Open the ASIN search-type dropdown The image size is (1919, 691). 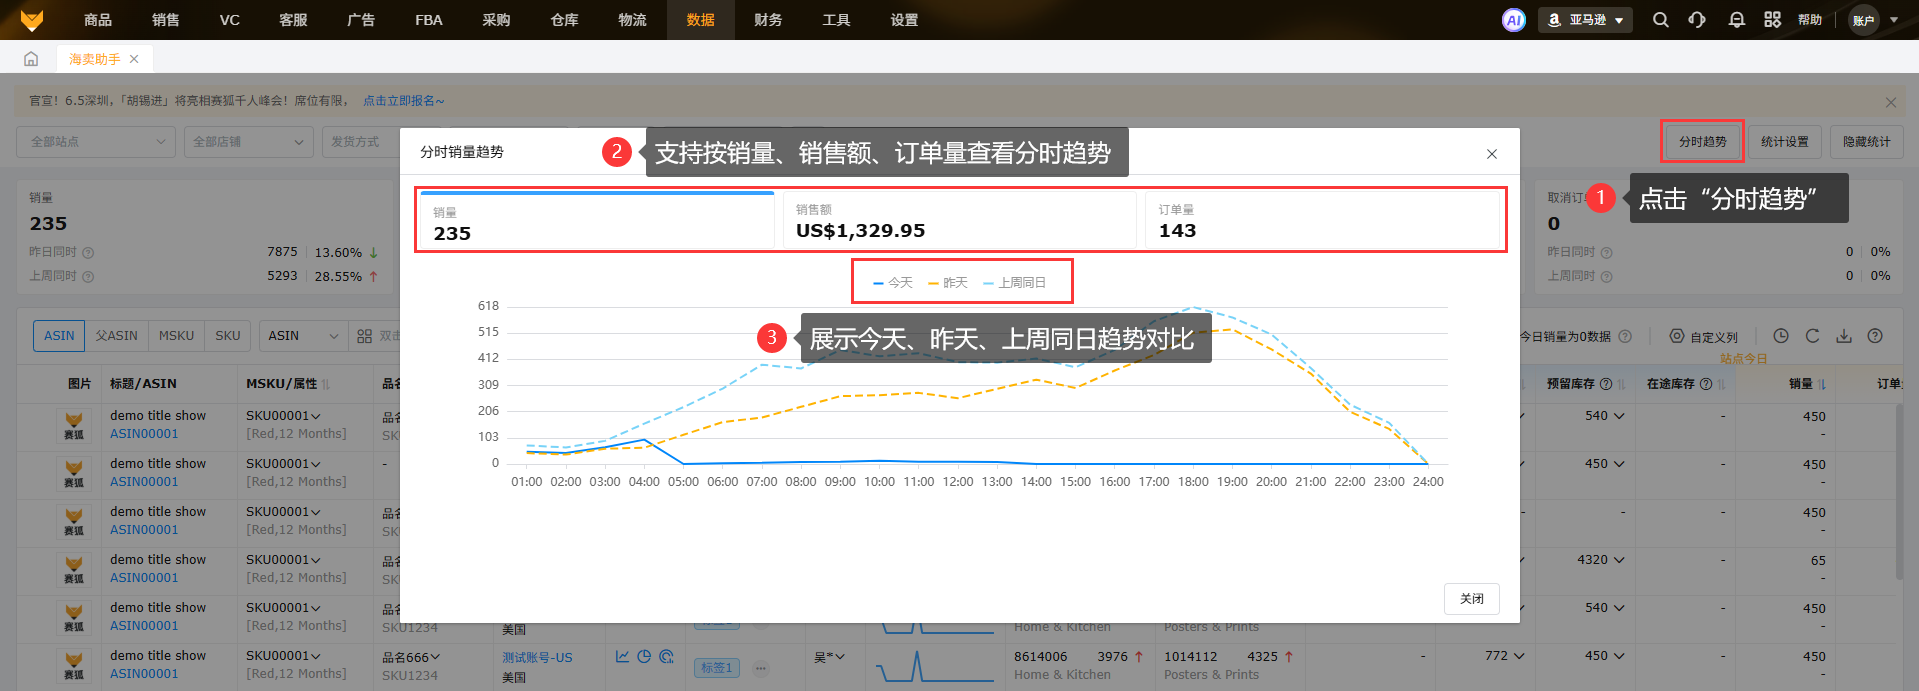[304, 336]
